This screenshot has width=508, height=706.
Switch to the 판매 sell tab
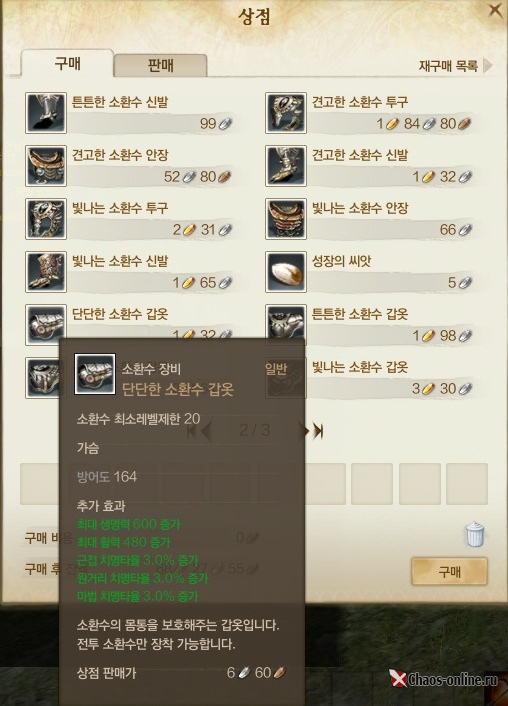point(160,65)
